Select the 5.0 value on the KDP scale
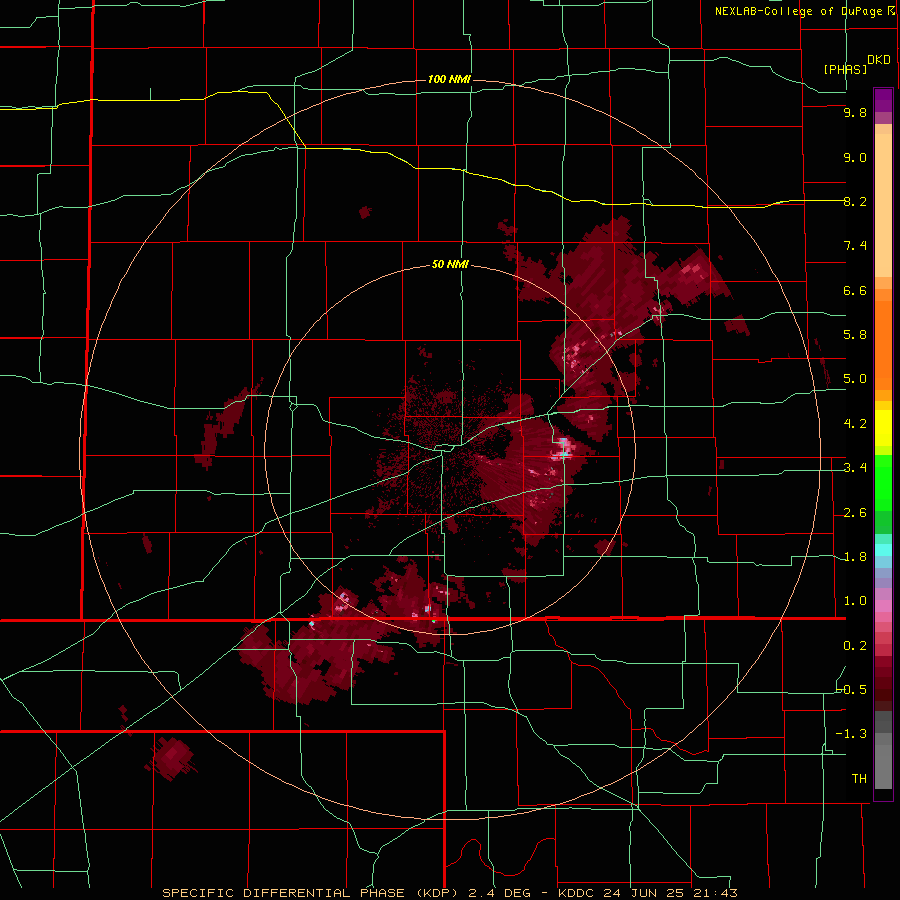This screenshot has height=900, width=900. pos(855,379)
